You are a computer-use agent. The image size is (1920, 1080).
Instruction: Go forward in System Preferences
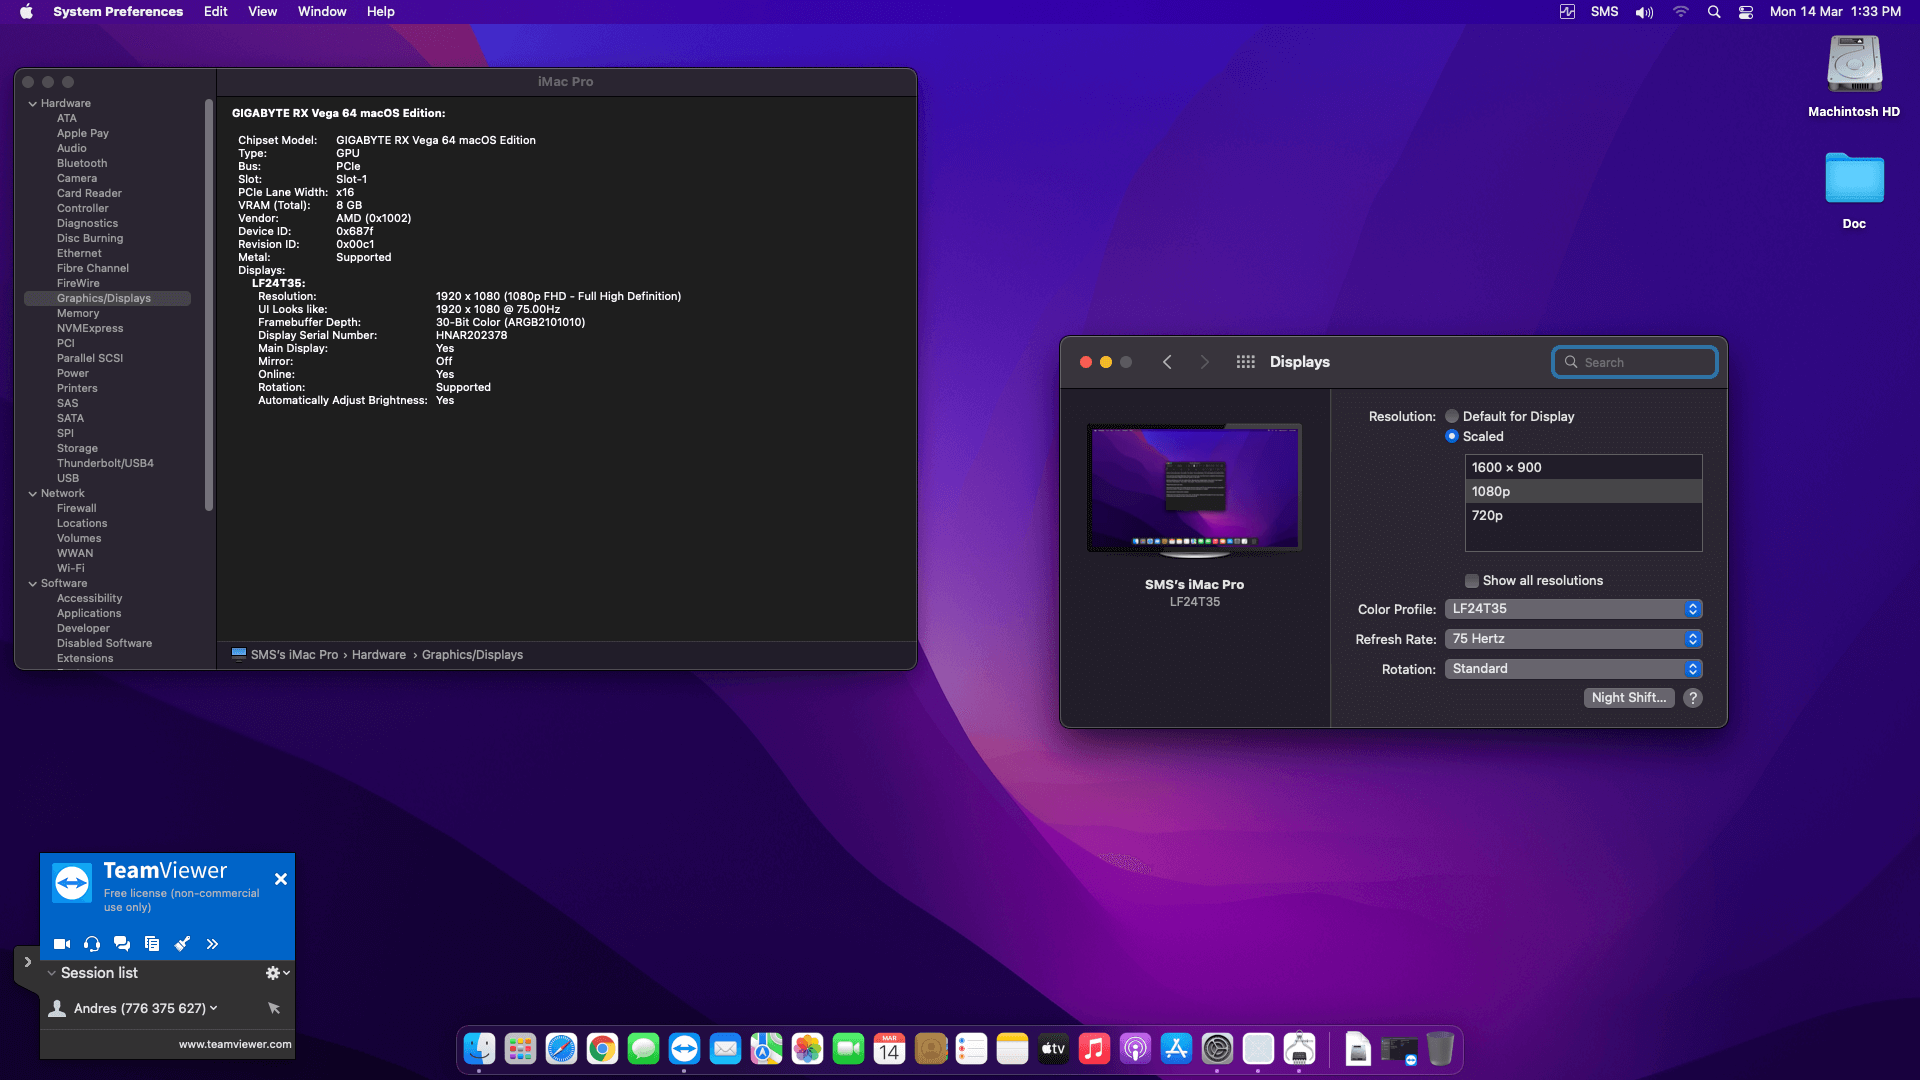(1205, 362)
